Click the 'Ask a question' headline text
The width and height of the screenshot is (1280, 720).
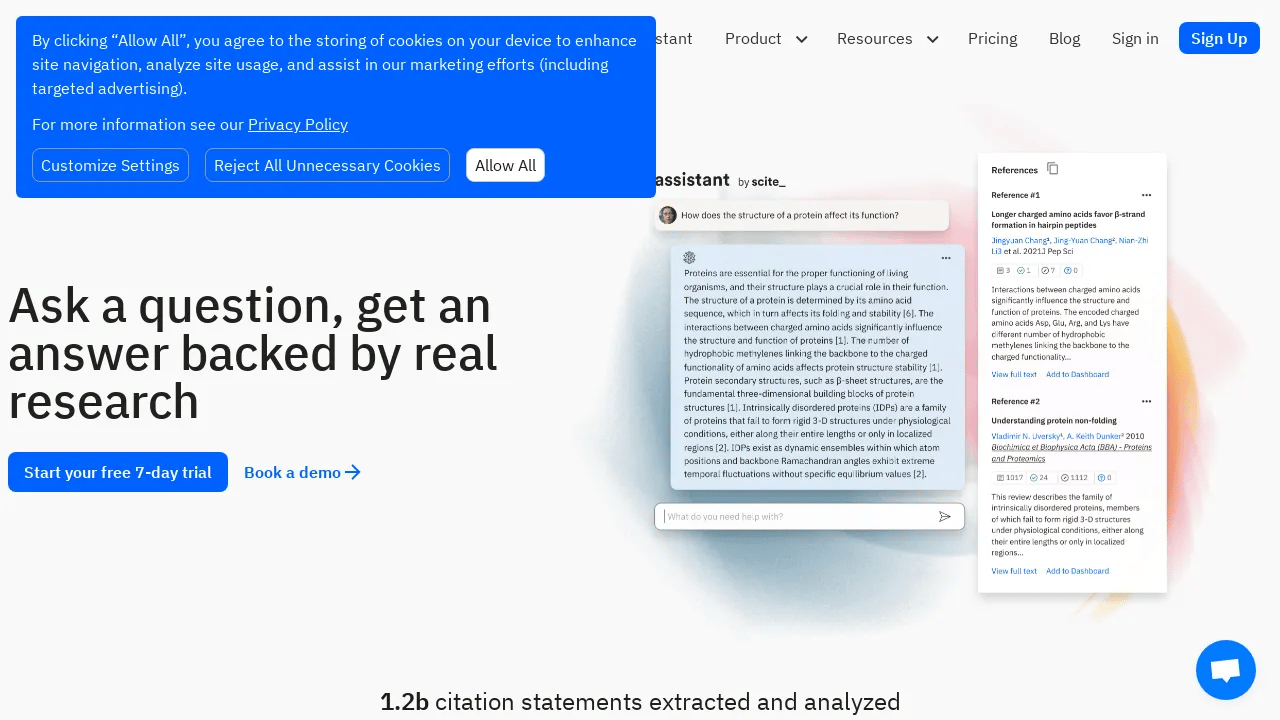(253, 354)
